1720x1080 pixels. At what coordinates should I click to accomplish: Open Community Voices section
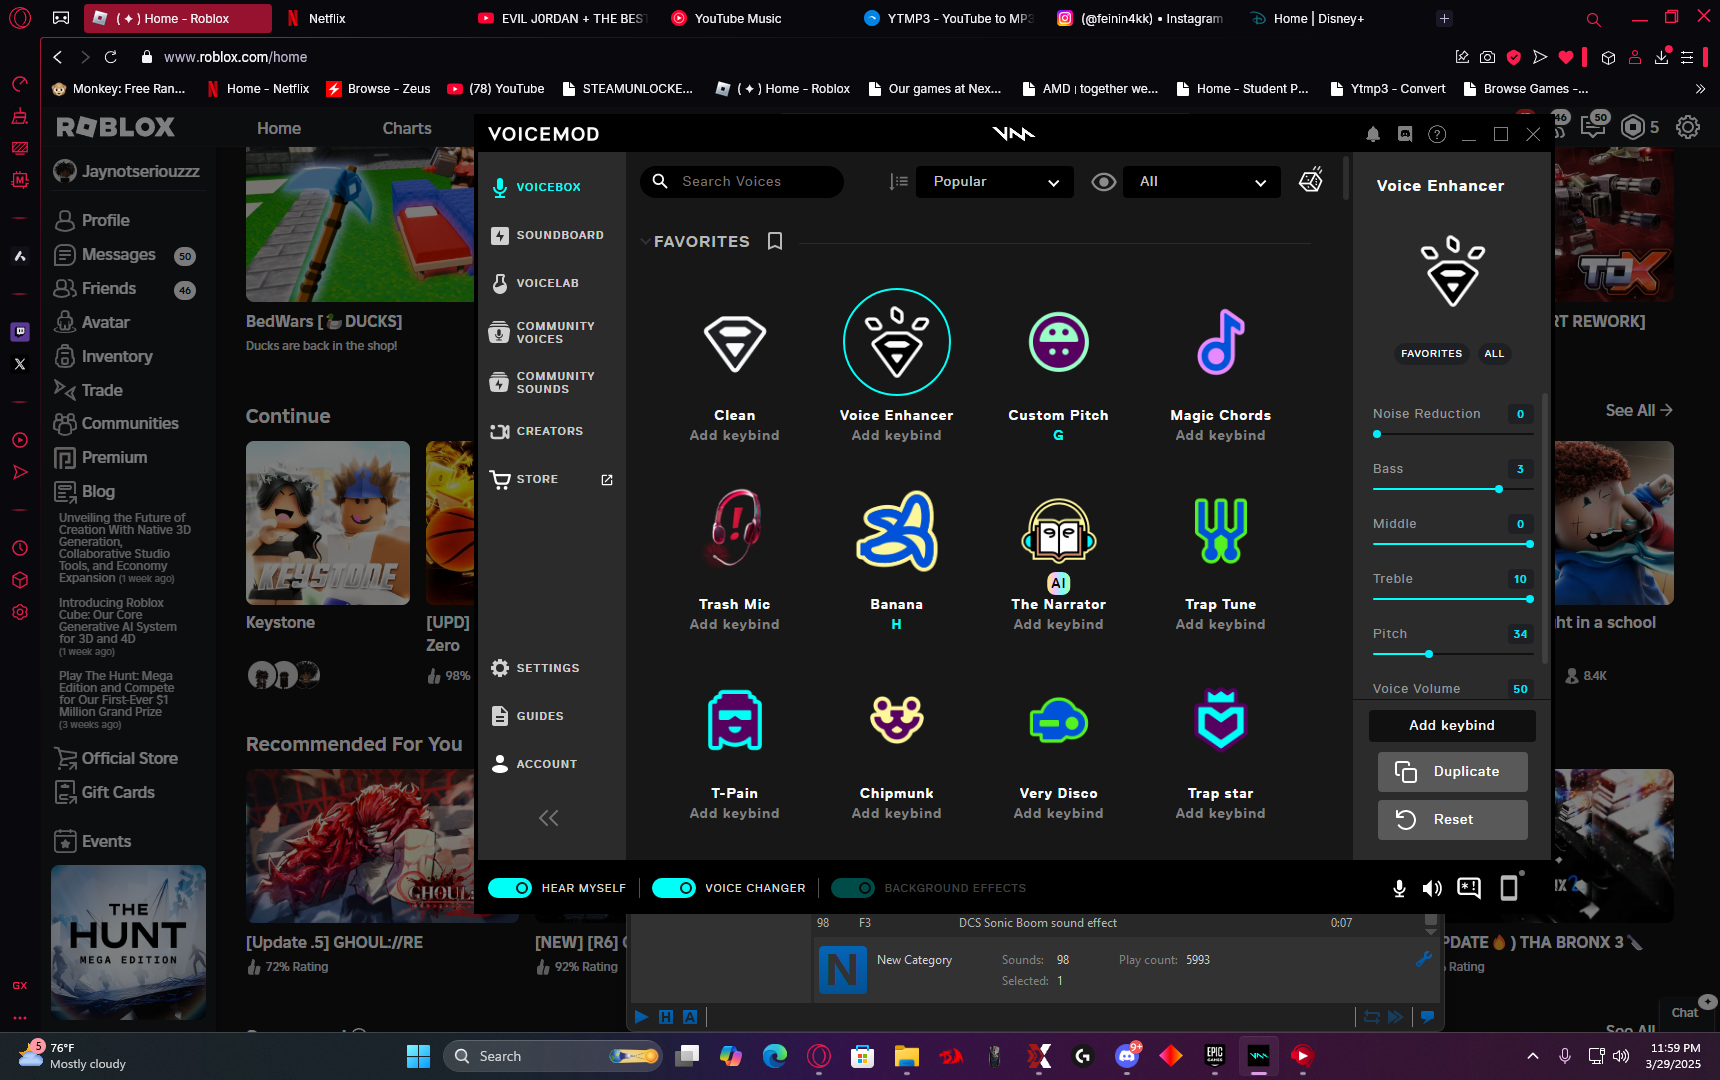pos(543,332)
